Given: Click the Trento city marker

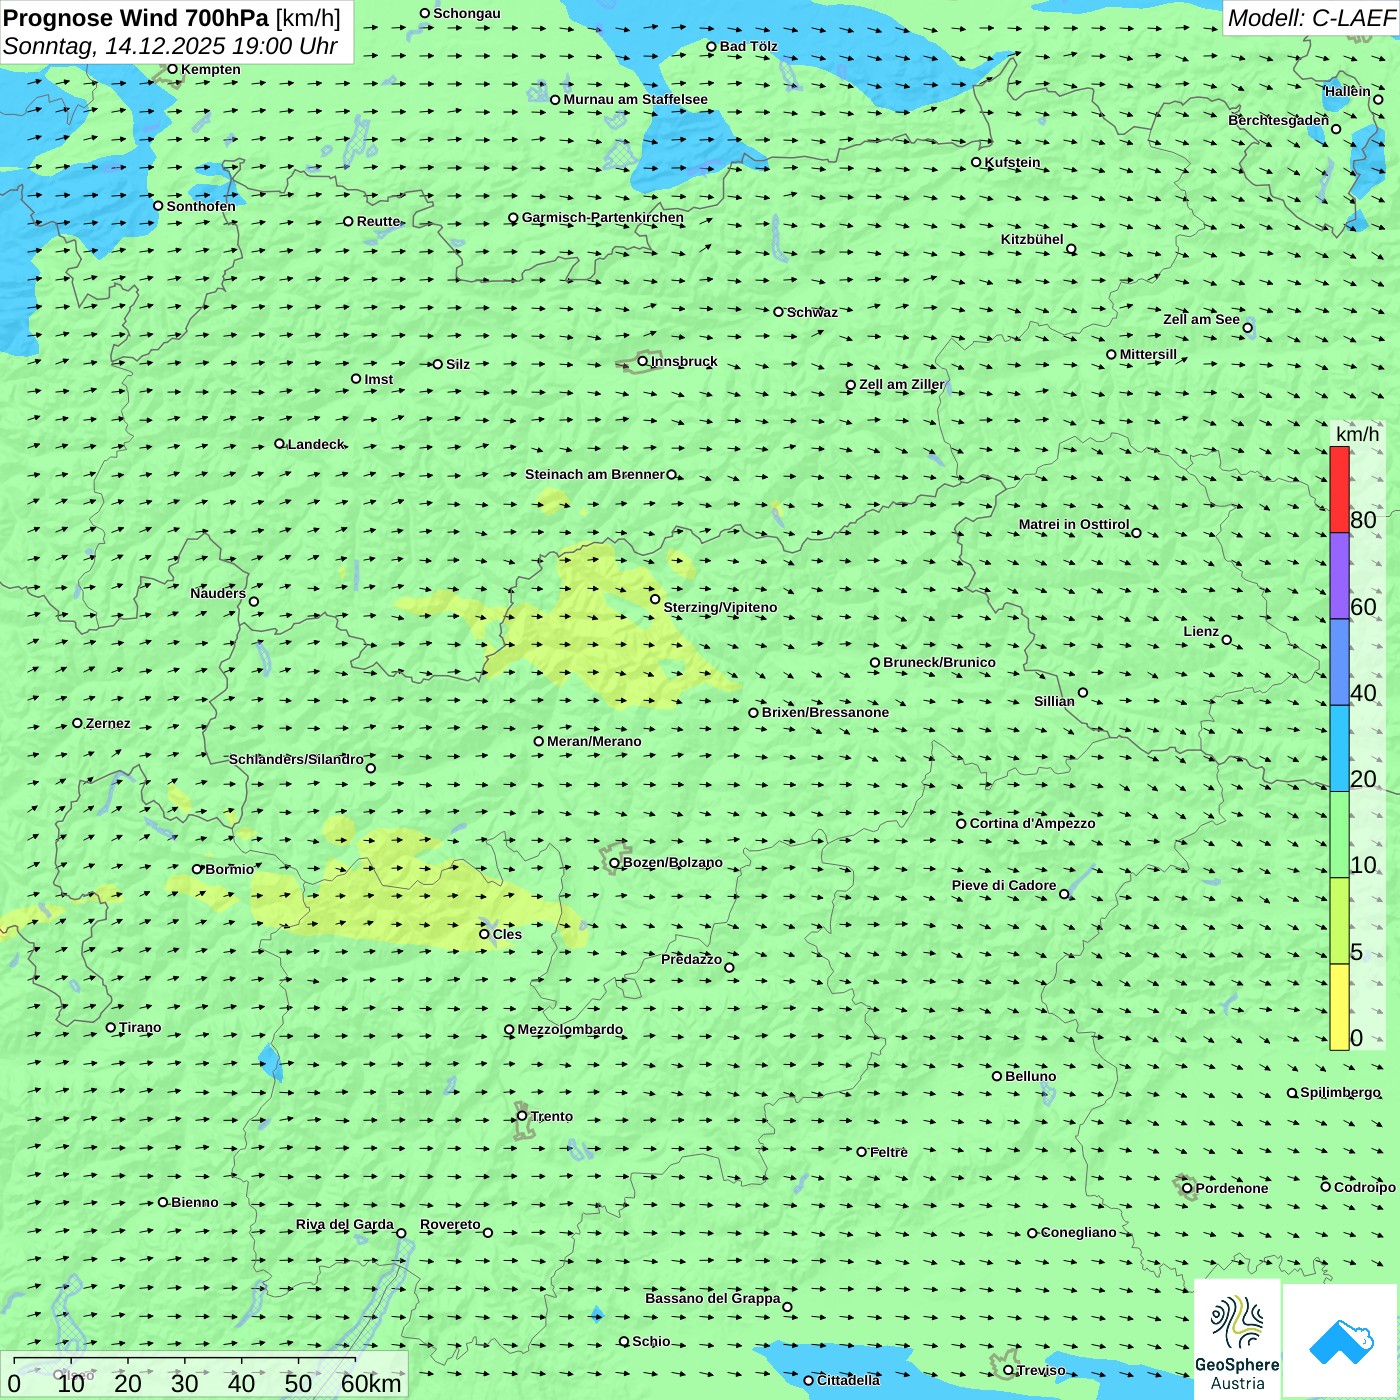Looking at the screenshot, I should pyautogui.click(x=522, y=1116).
